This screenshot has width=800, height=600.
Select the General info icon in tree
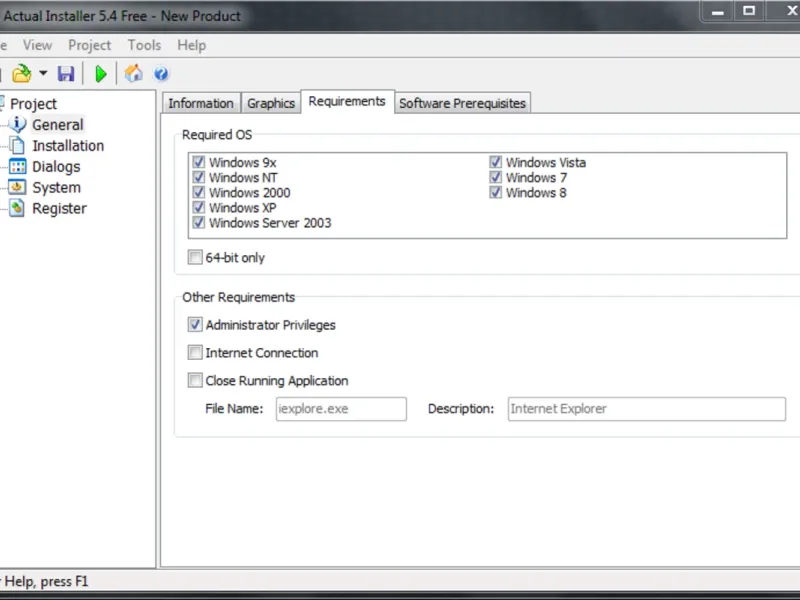[x=17, y=124]
